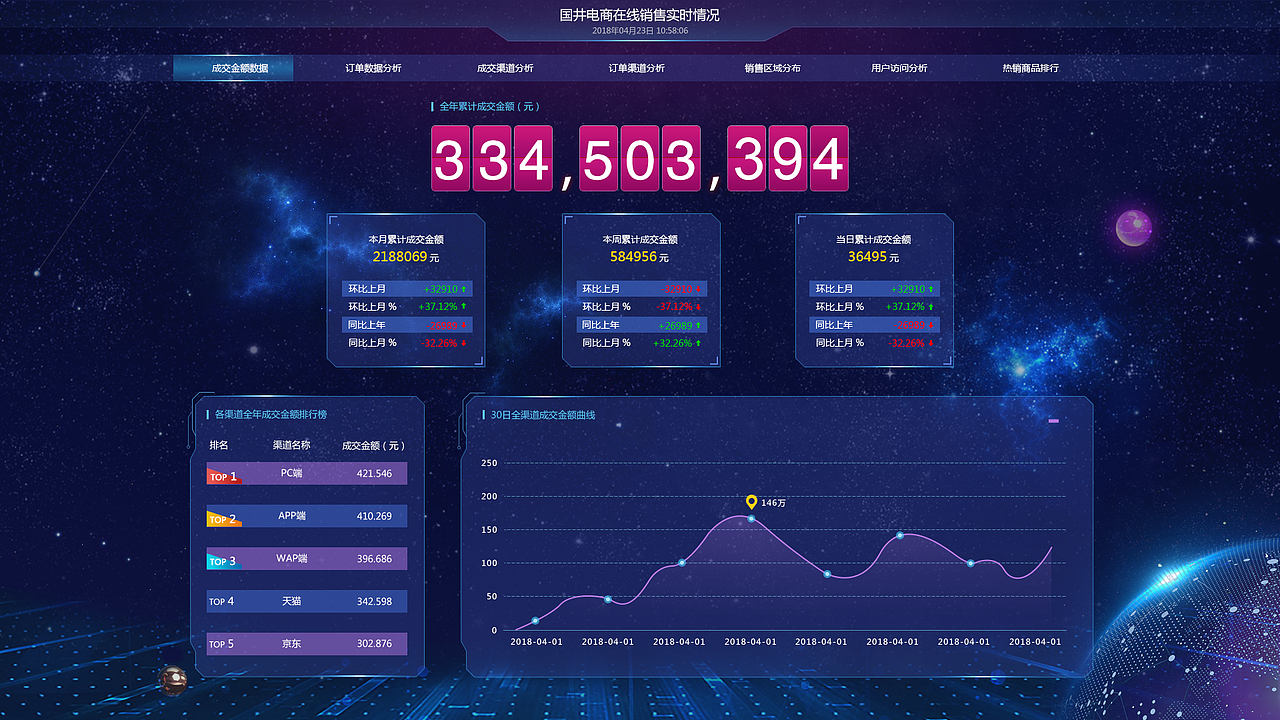The width and height of the screenshot is (1280, 720).
Task: Open the 热销商品排行 tab
Action: coord(1031,68)
